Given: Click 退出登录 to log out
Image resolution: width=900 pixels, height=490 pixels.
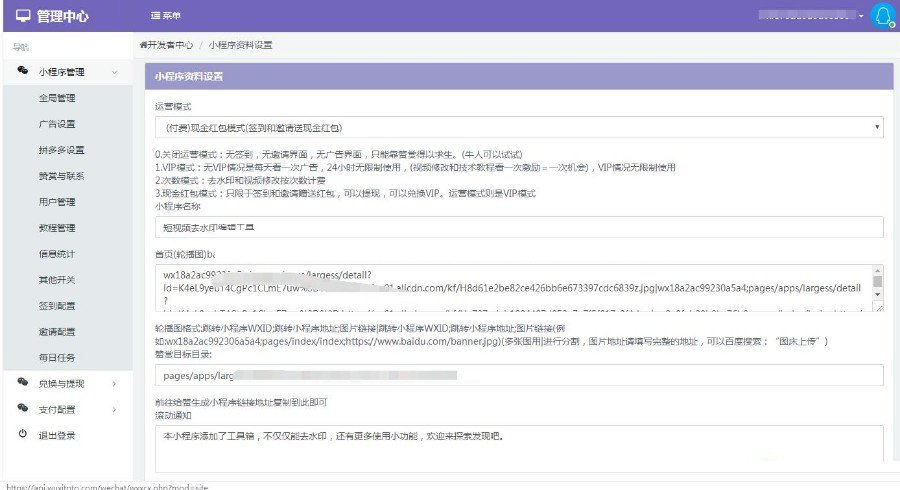Looking at the screenshot, I should click(57, 435).
